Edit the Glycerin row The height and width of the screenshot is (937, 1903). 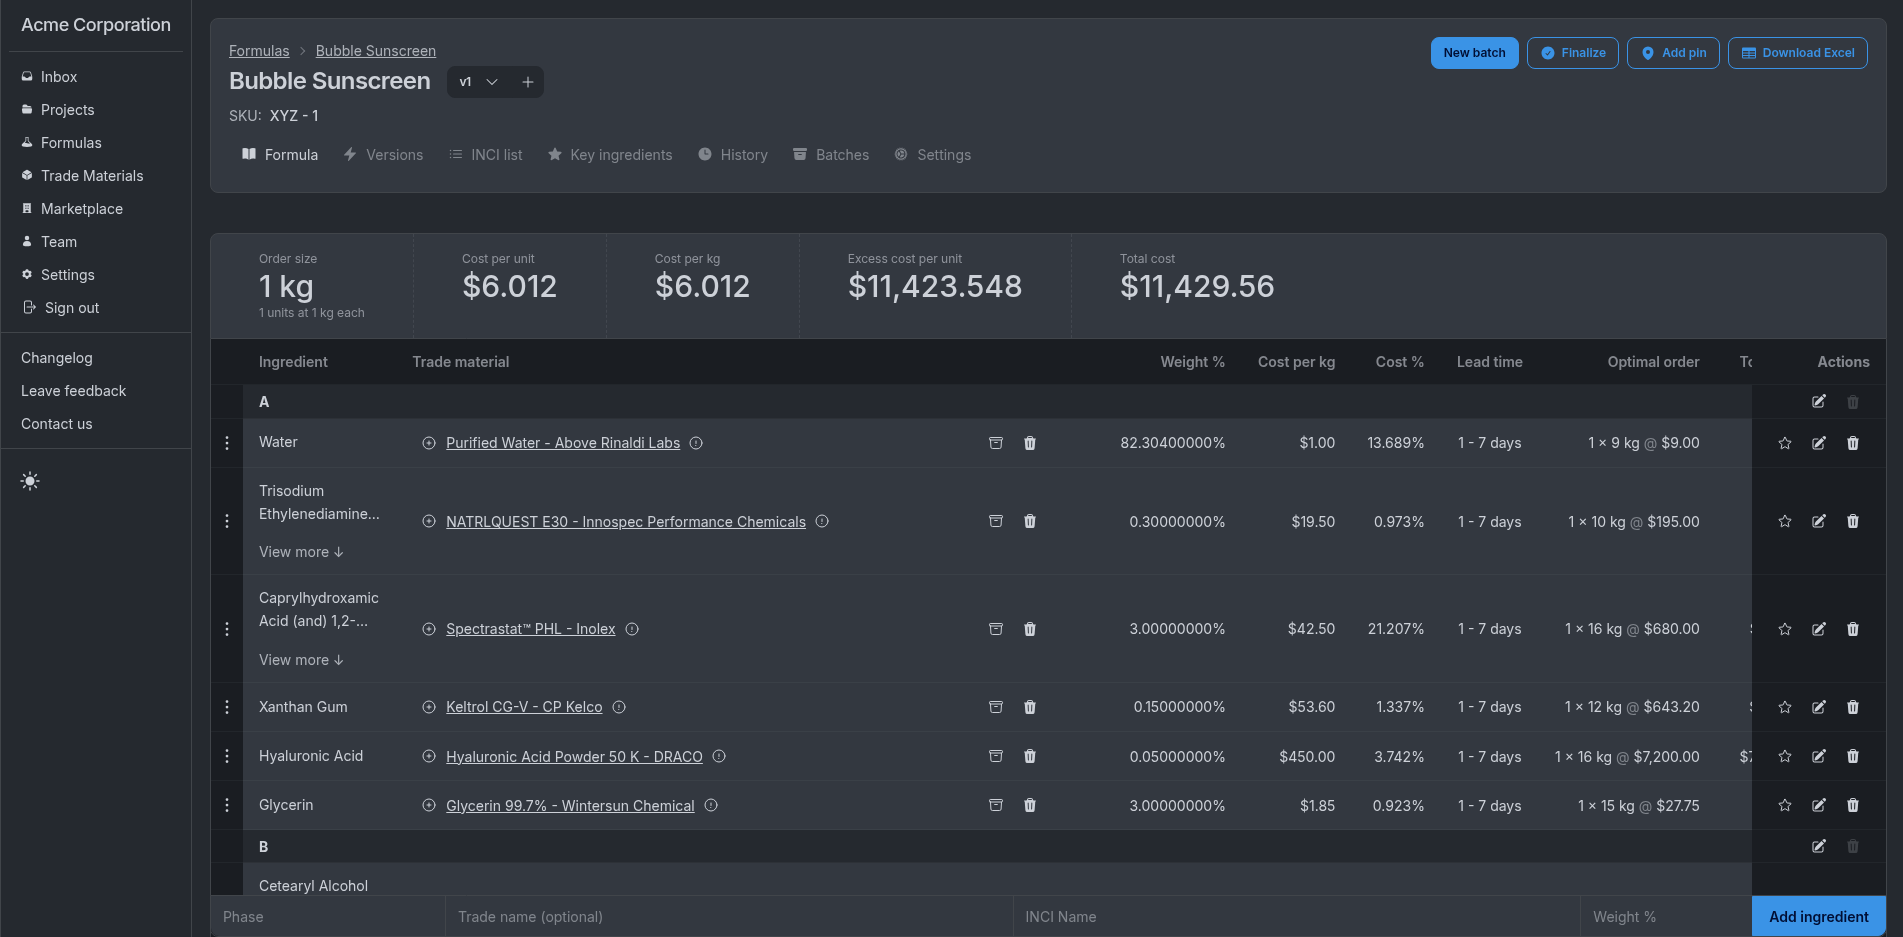pyautogui.click(x=1819, y=805)
